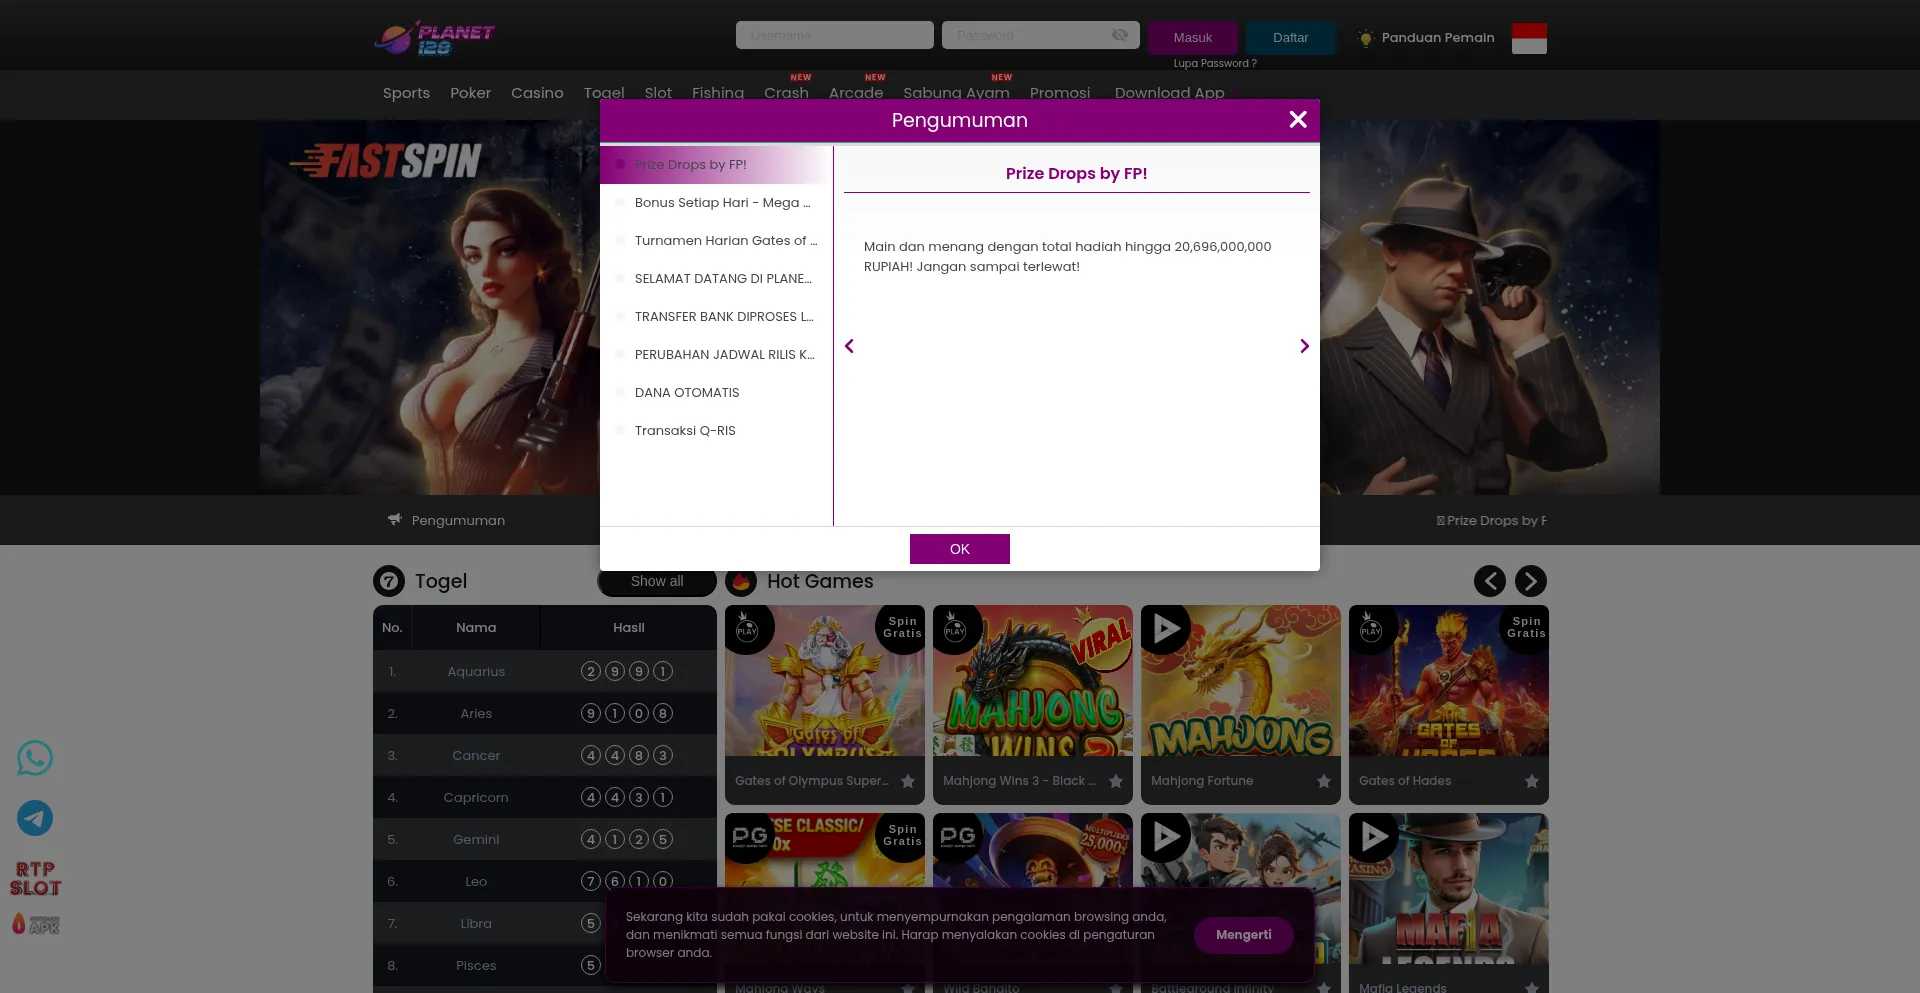Open Panduan Pemain guide link
The height and width of the screenshot is (993, 1920).
click(x=1425, y=37)
